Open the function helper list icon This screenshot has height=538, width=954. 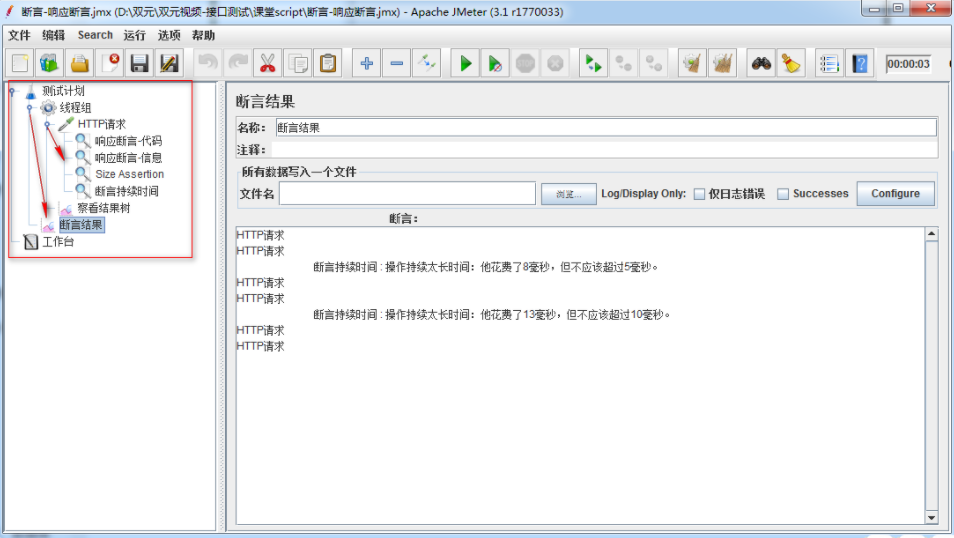(829, 63)
